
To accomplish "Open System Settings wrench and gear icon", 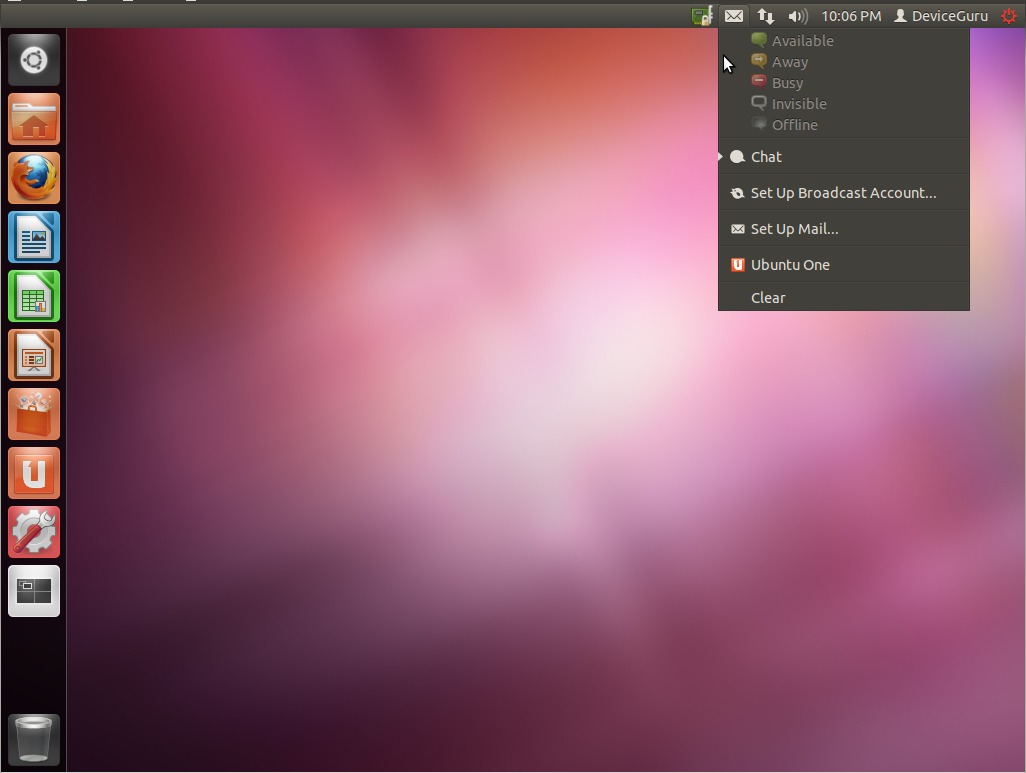I will tap(34, 531).
